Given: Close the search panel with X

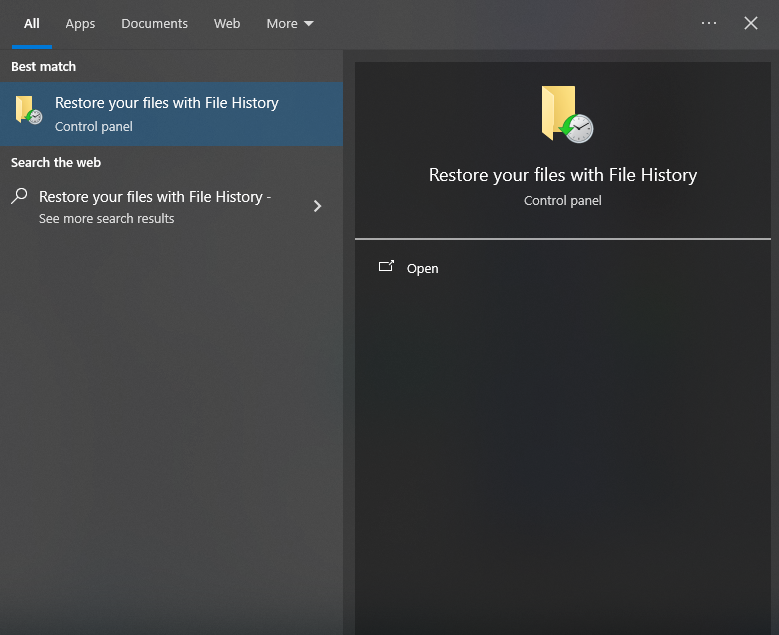Looking at the screenshot, I should tap(751, 23).
